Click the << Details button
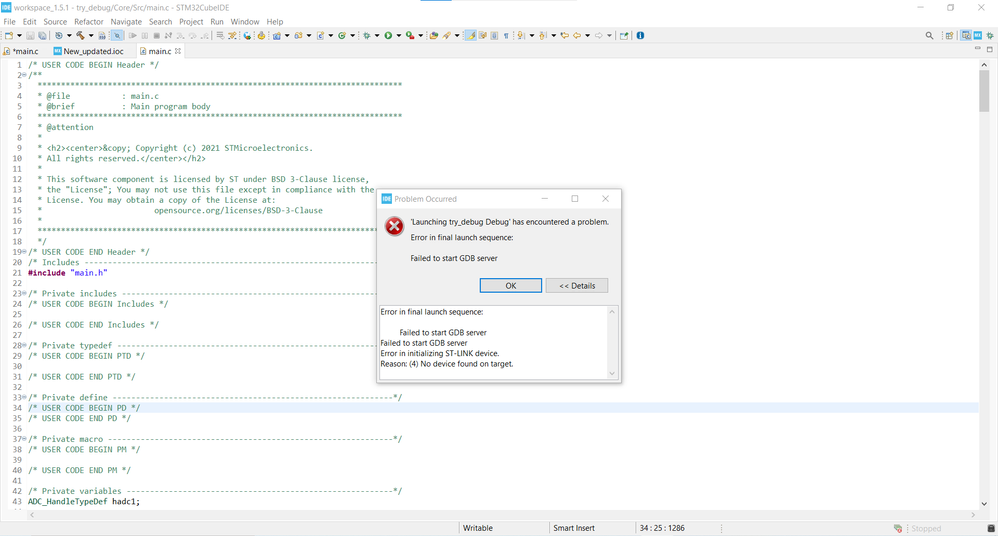The height and width of the screenshot is (536, 998). point(577,286)
